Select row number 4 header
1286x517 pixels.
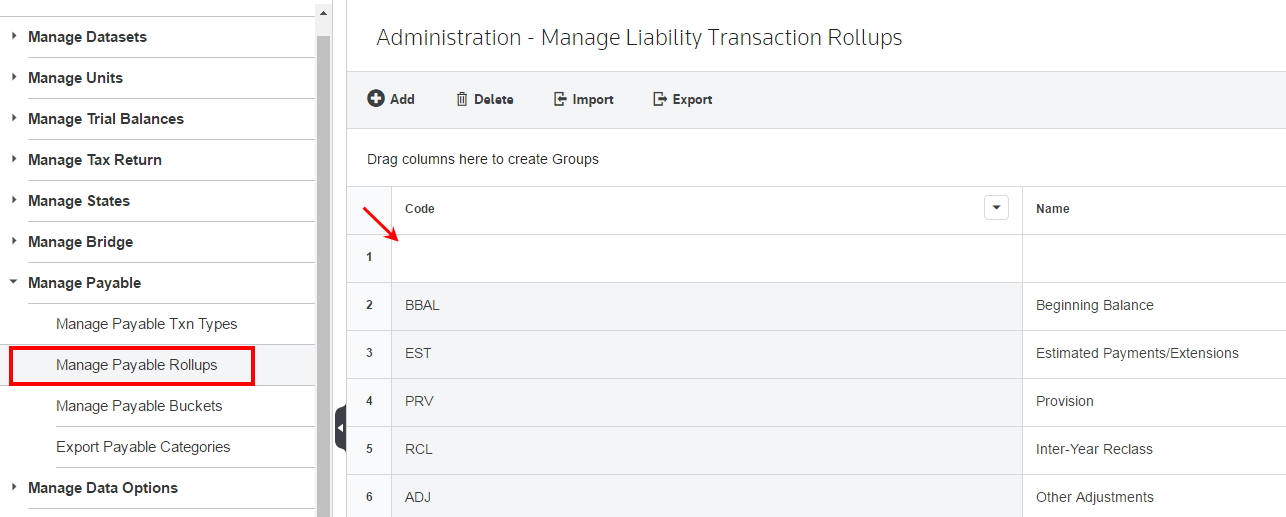pos(369,401)
